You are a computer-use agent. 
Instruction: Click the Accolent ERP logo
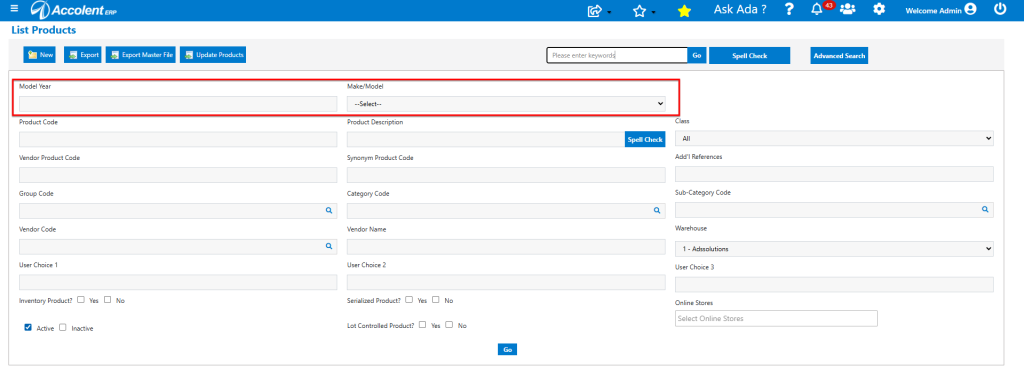[74, 10]
